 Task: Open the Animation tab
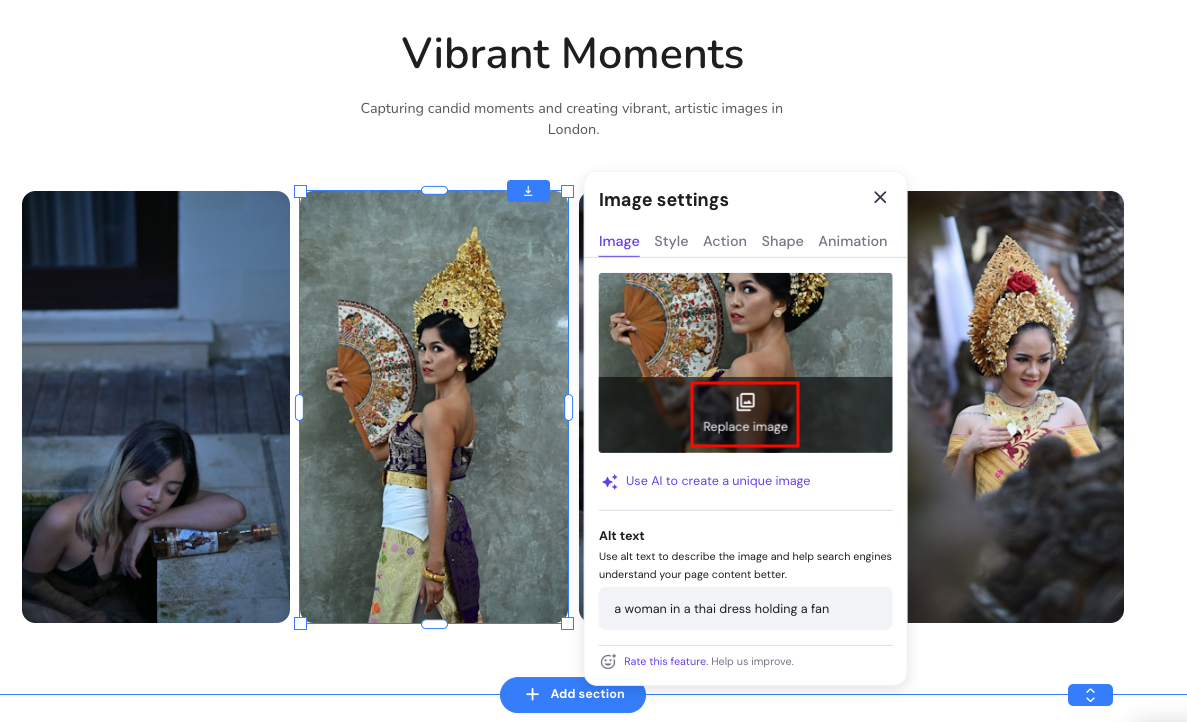852,241
